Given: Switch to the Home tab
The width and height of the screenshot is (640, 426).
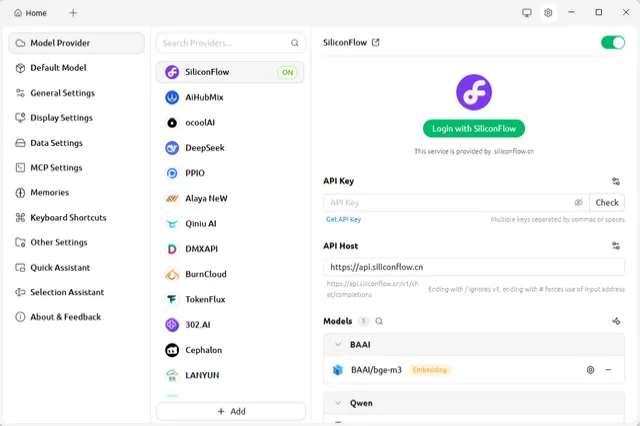Looking at the screenshot, I should tap(29, 13).
